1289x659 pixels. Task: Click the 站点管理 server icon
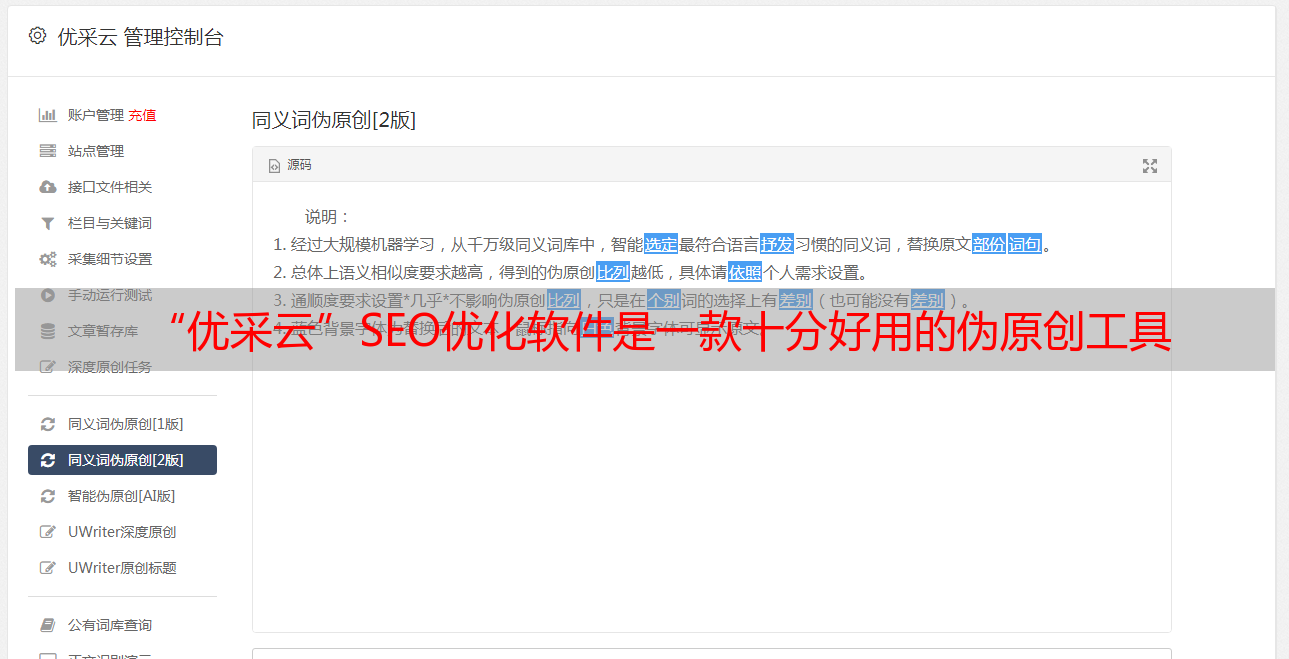[47, 151]
